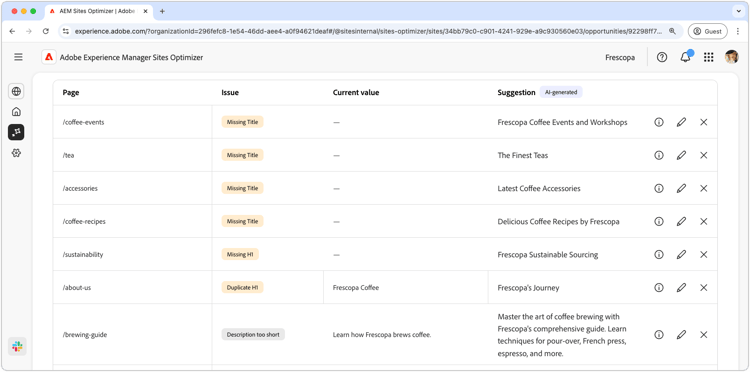Show info for /about-us suggestion
750x372 pixels.
coord(659,287)
